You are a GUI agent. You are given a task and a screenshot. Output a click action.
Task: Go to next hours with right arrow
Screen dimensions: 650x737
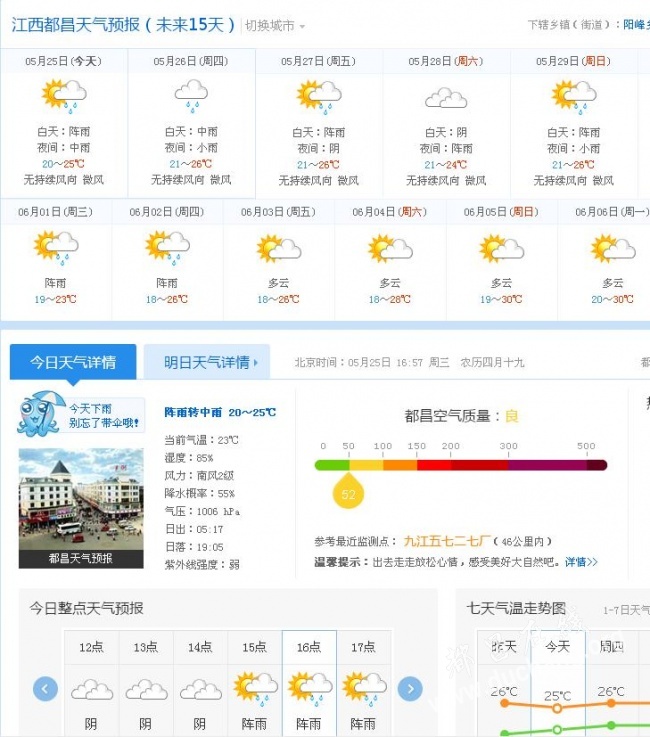(410, 689)
